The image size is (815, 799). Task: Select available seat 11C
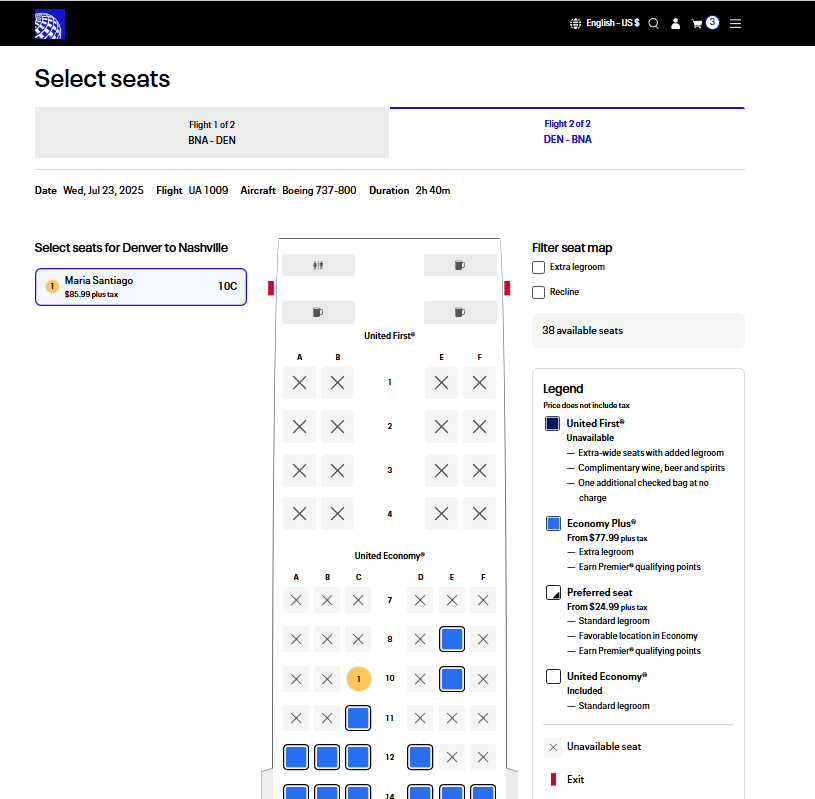358,718
